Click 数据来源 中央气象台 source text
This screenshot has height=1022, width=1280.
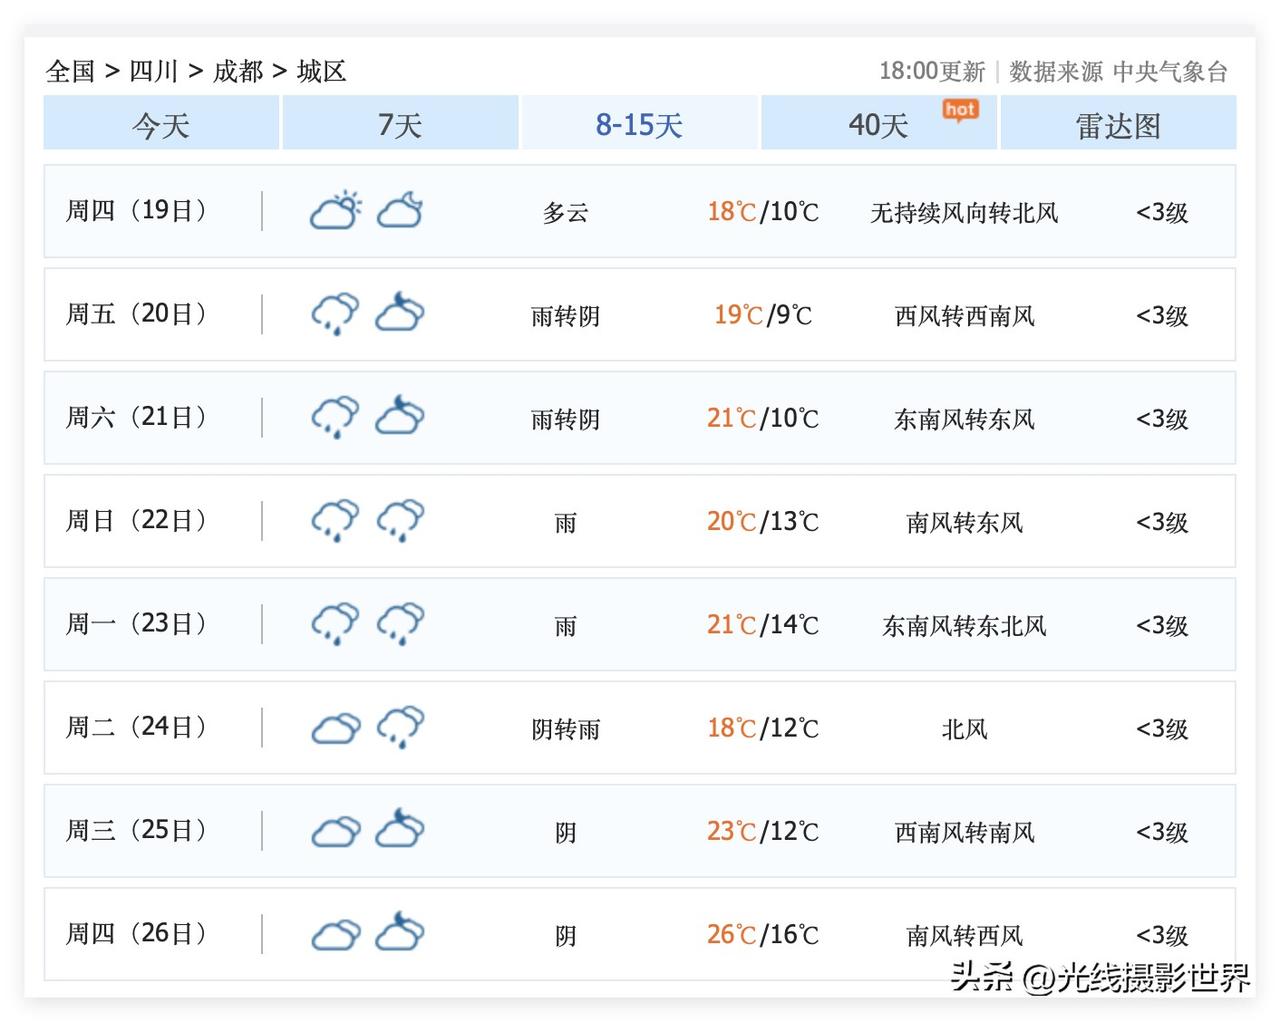[1118, 72]
